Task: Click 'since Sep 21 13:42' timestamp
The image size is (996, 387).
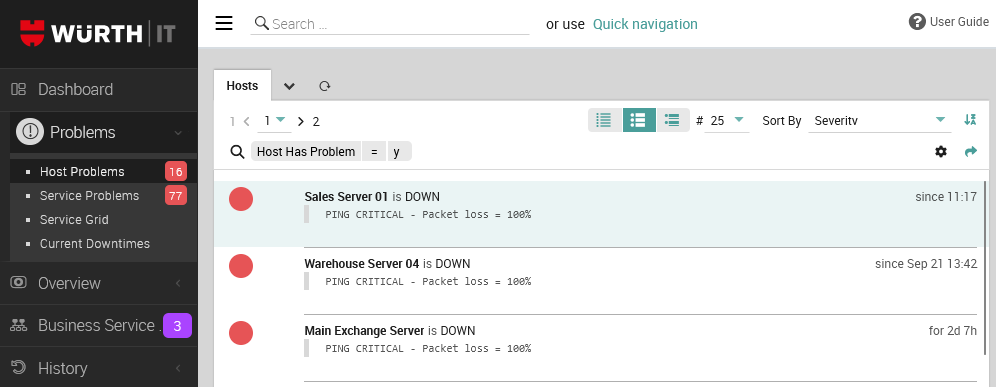Action: tap(925, 264)
